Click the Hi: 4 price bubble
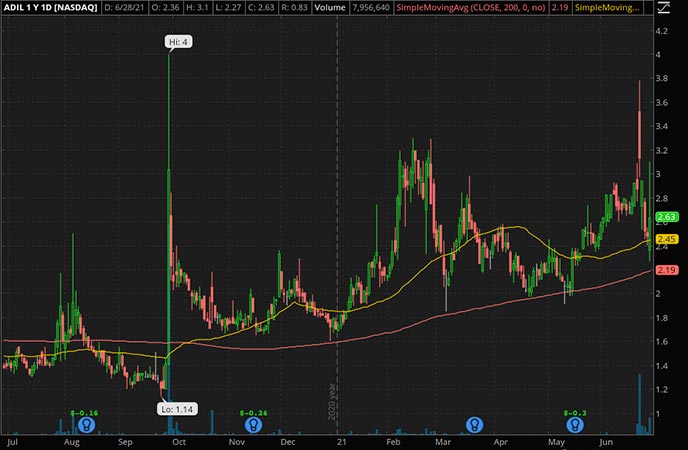 click(x=179, y=42)
